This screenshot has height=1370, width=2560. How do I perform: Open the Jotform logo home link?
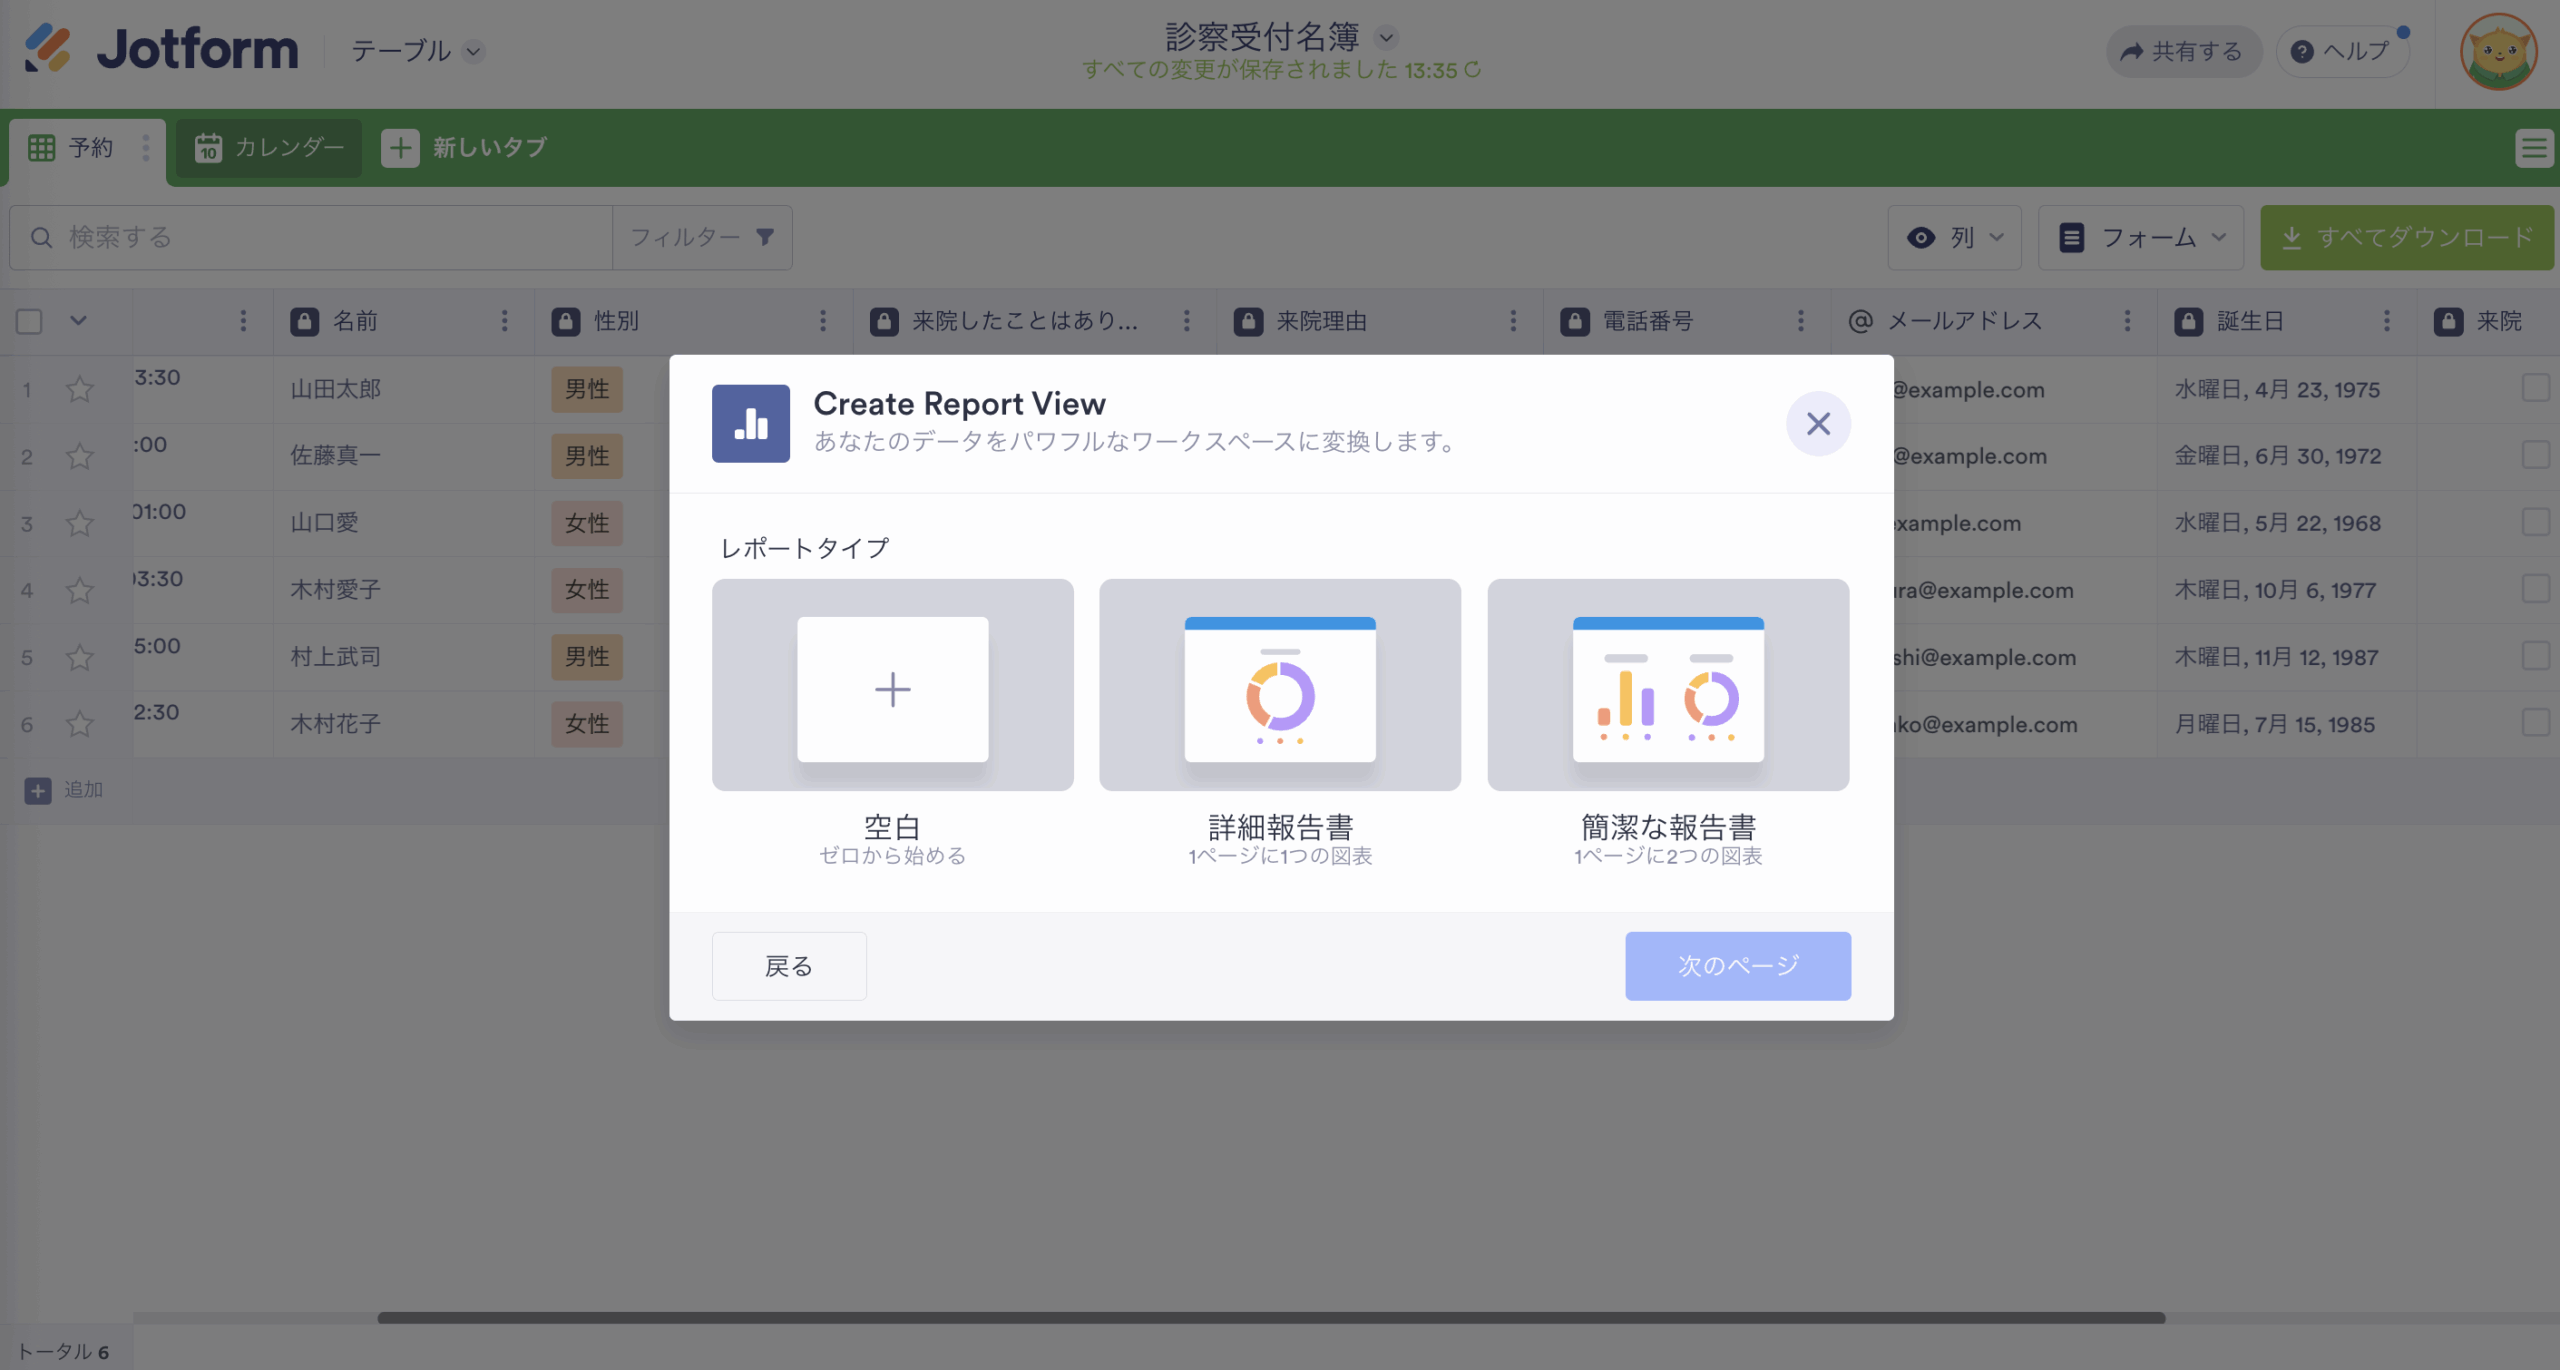(160, 49)
